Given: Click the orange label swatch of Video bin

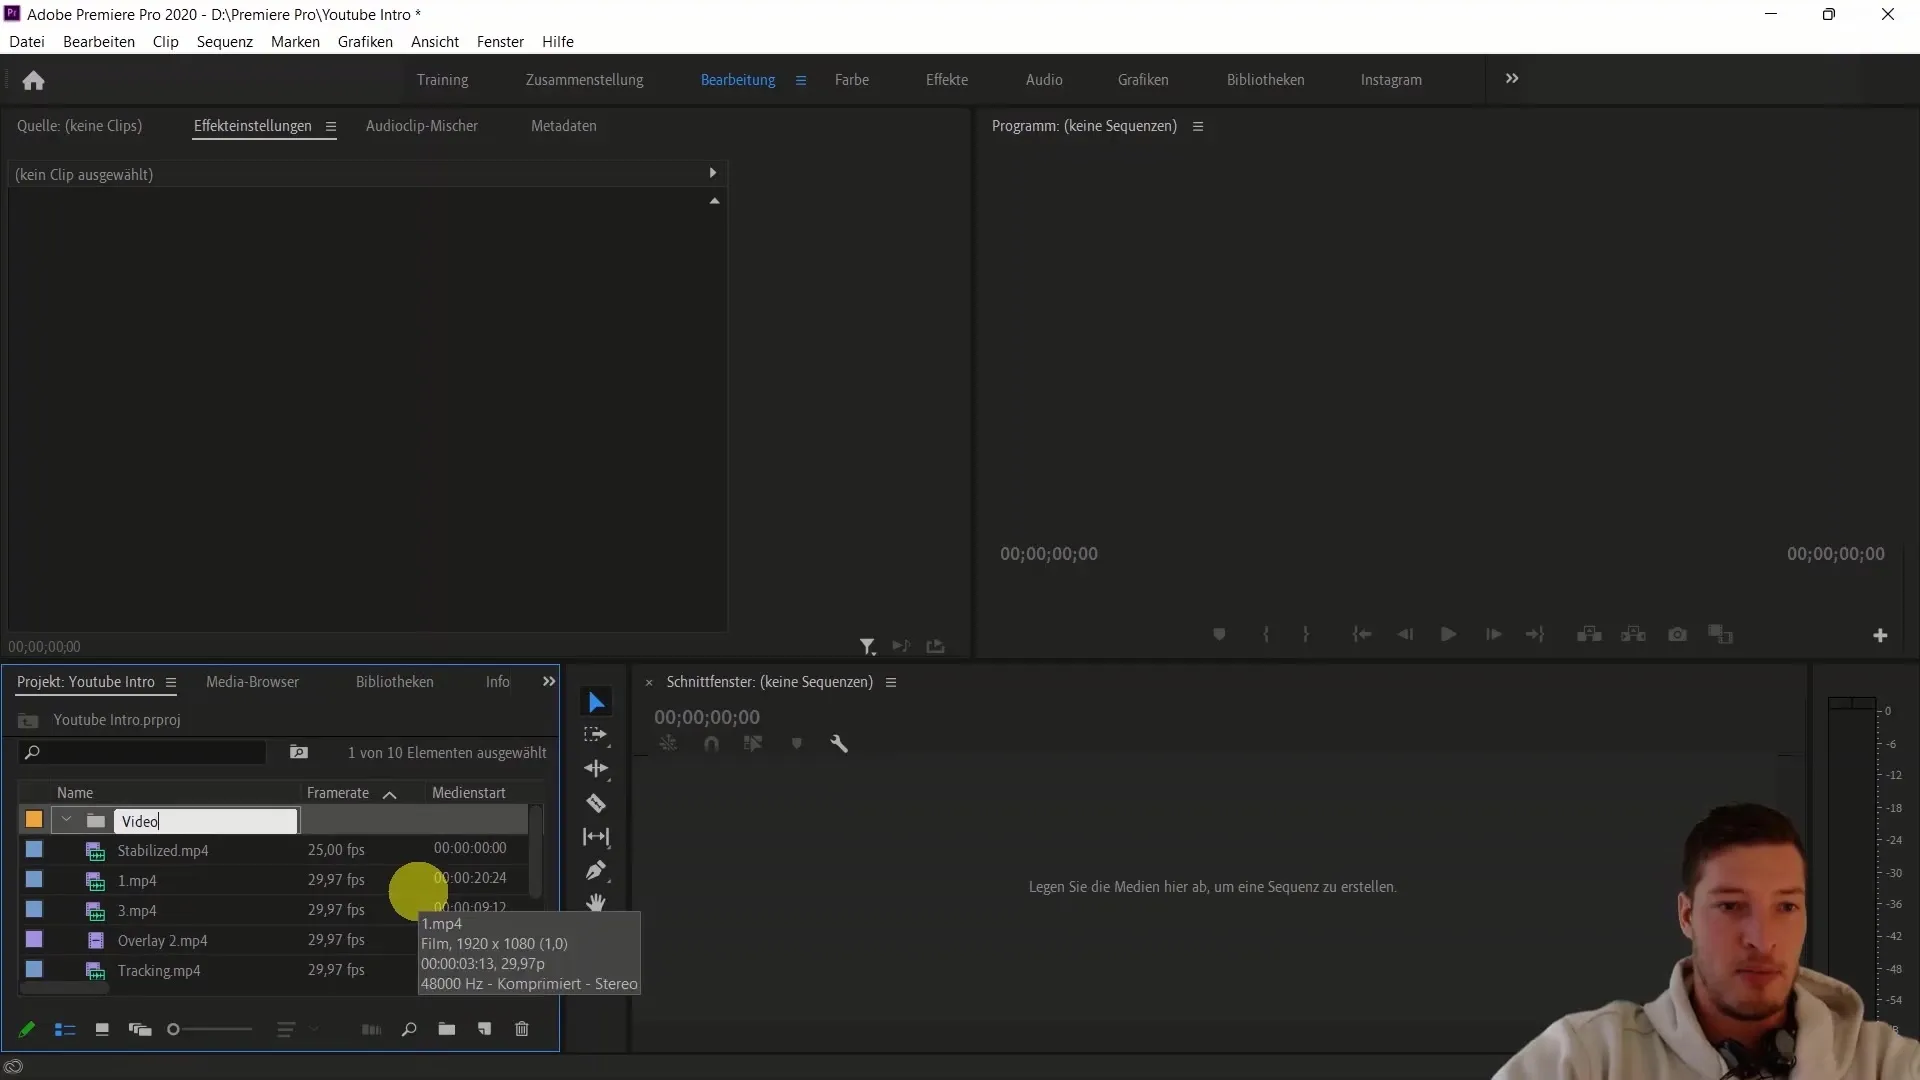Looking at the screenshot, I should point(34,820).
